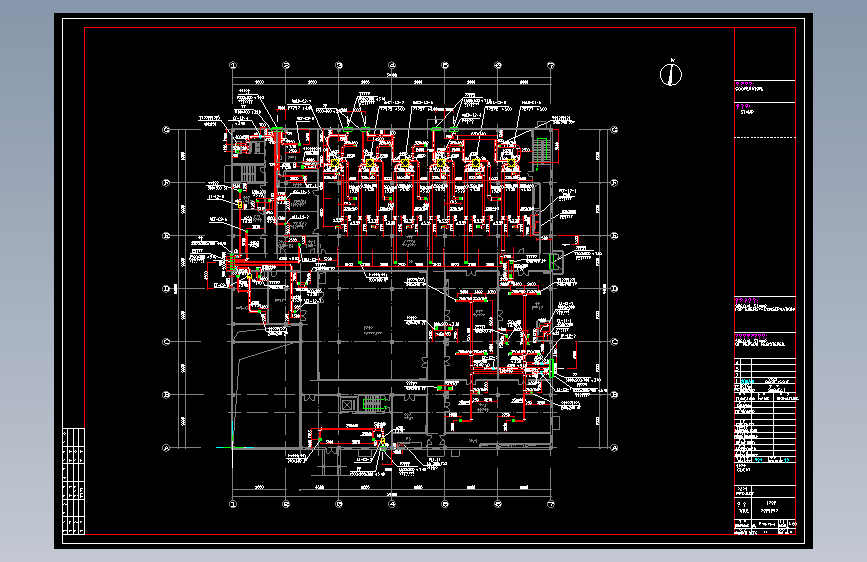This screenshot has height=562, width=867.
Task: Select bottom grid bubble number 1
Action: tap(233, 504)
